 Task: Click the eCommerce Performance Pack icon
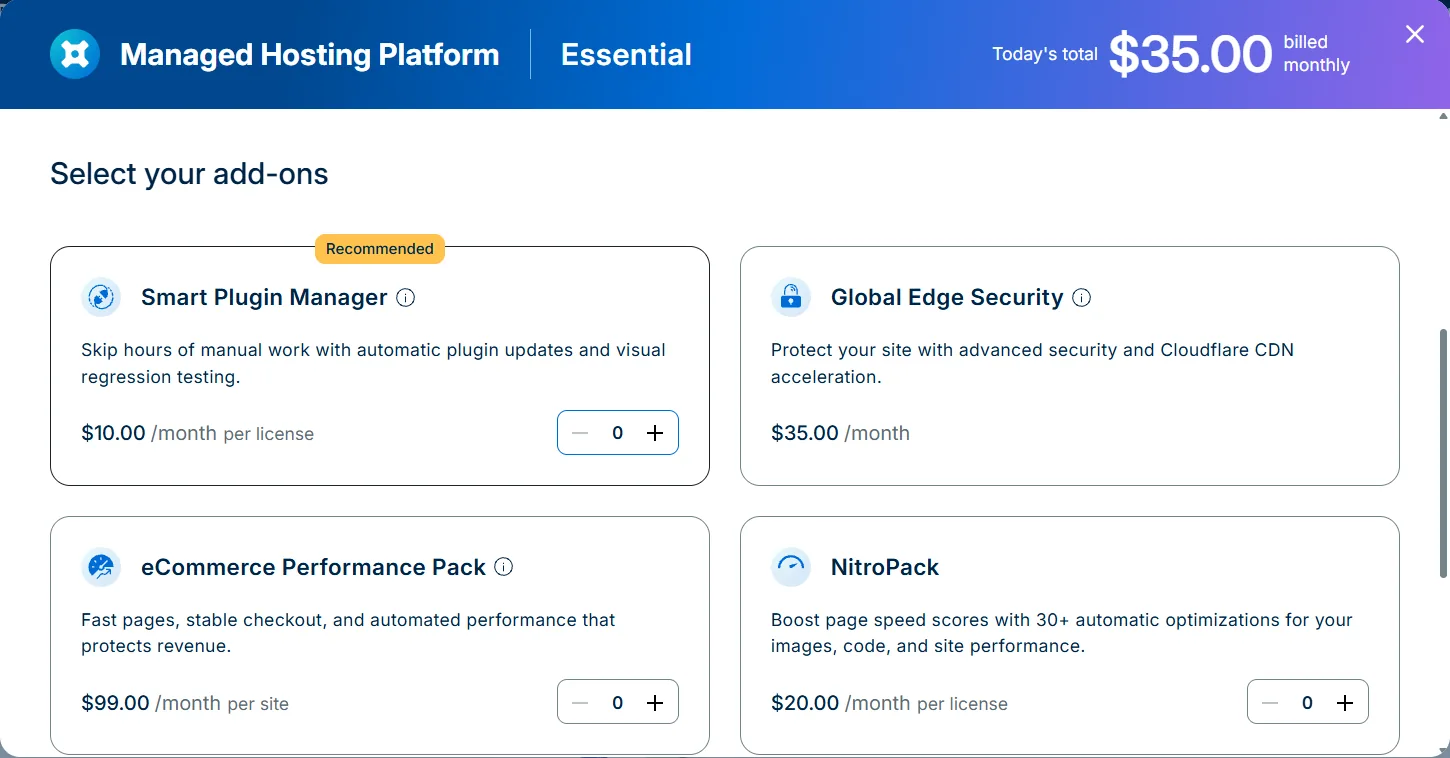pyautogui.click(x=101, y=567)
